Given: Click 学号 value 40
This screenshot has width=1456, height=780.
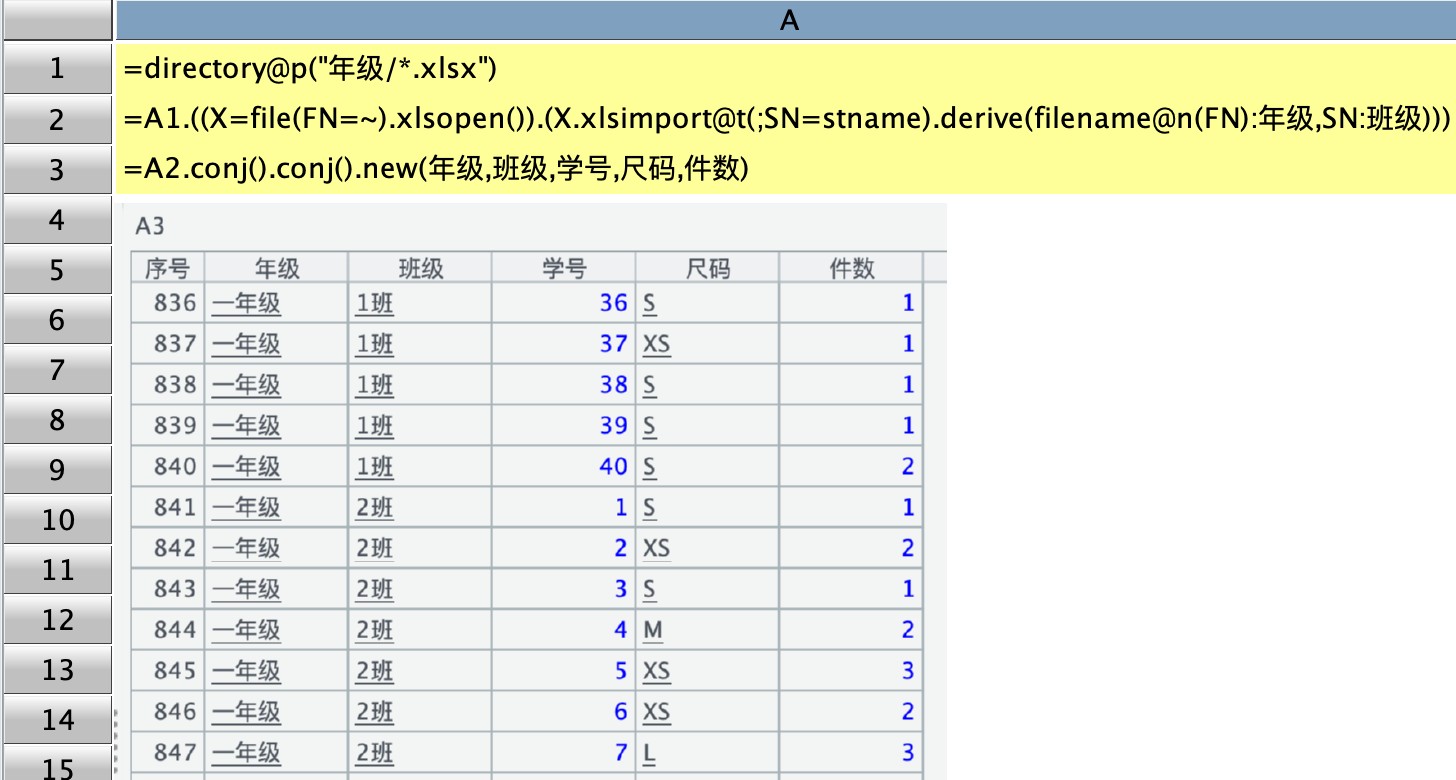Looking at the screenshot, I should tap(613, 467).
